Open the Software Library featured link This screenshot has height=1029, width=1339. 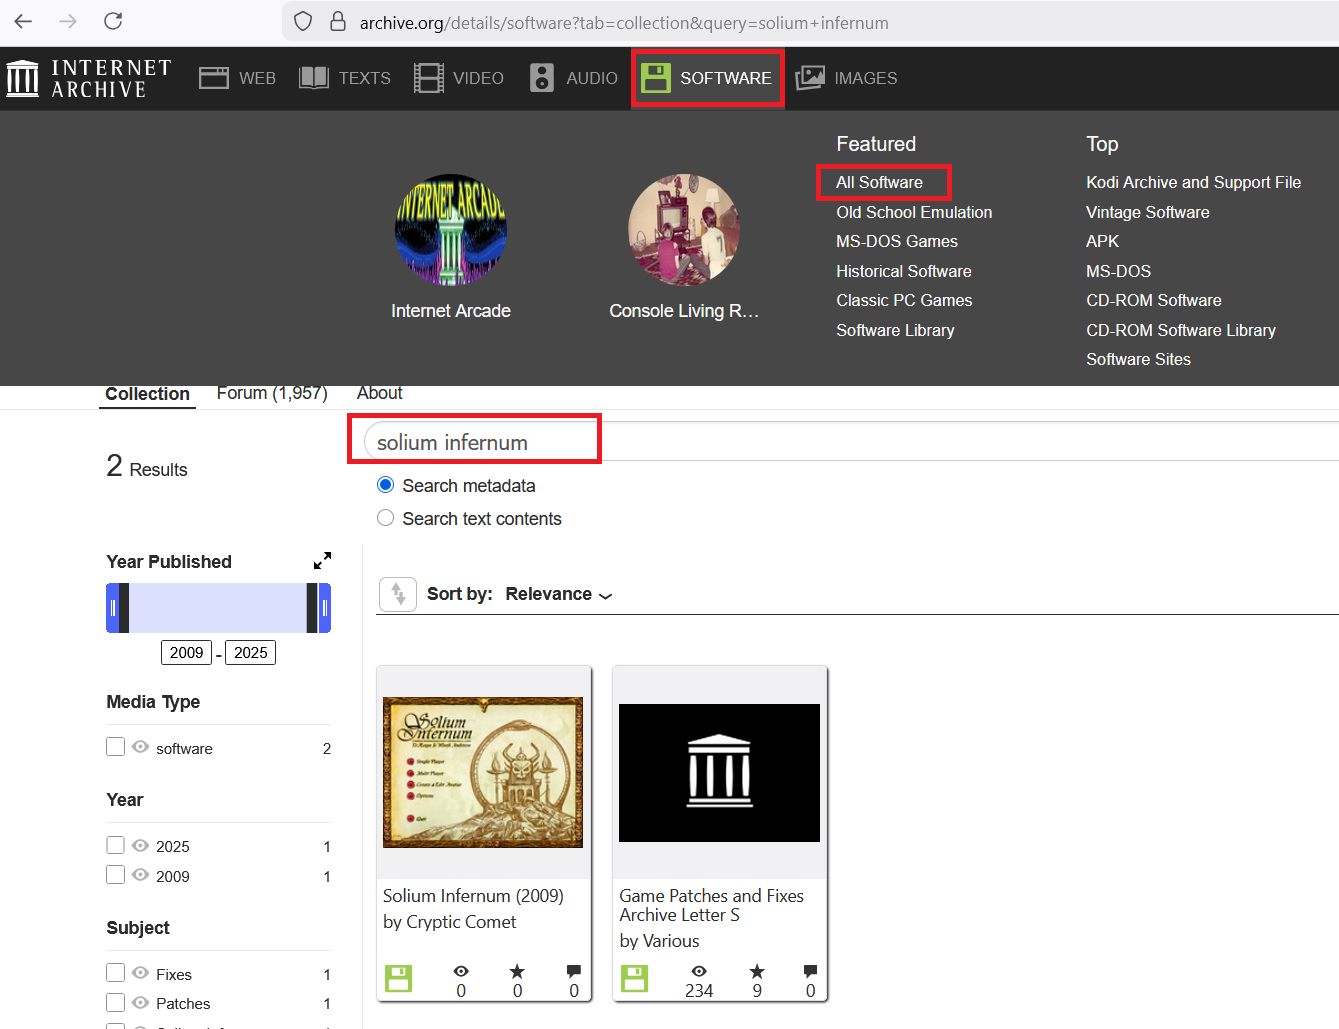pos(896,330)
